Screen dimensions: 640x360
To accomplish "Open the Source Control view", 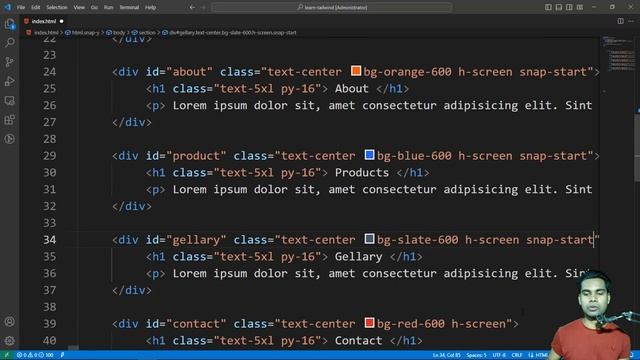I will [x=9, y=62].
